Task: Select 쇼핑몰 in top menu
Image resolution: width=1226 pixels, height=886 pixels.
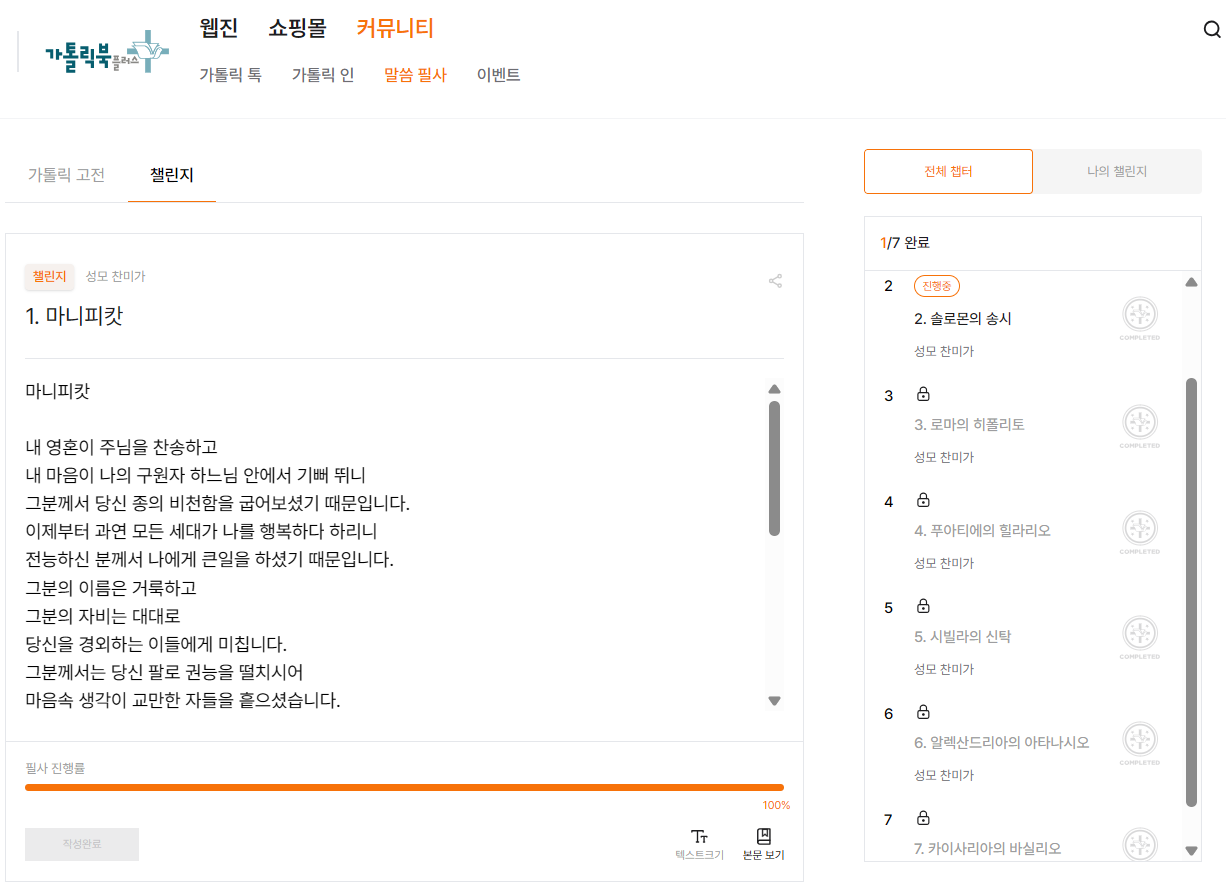Action: [x=297, y=28]
